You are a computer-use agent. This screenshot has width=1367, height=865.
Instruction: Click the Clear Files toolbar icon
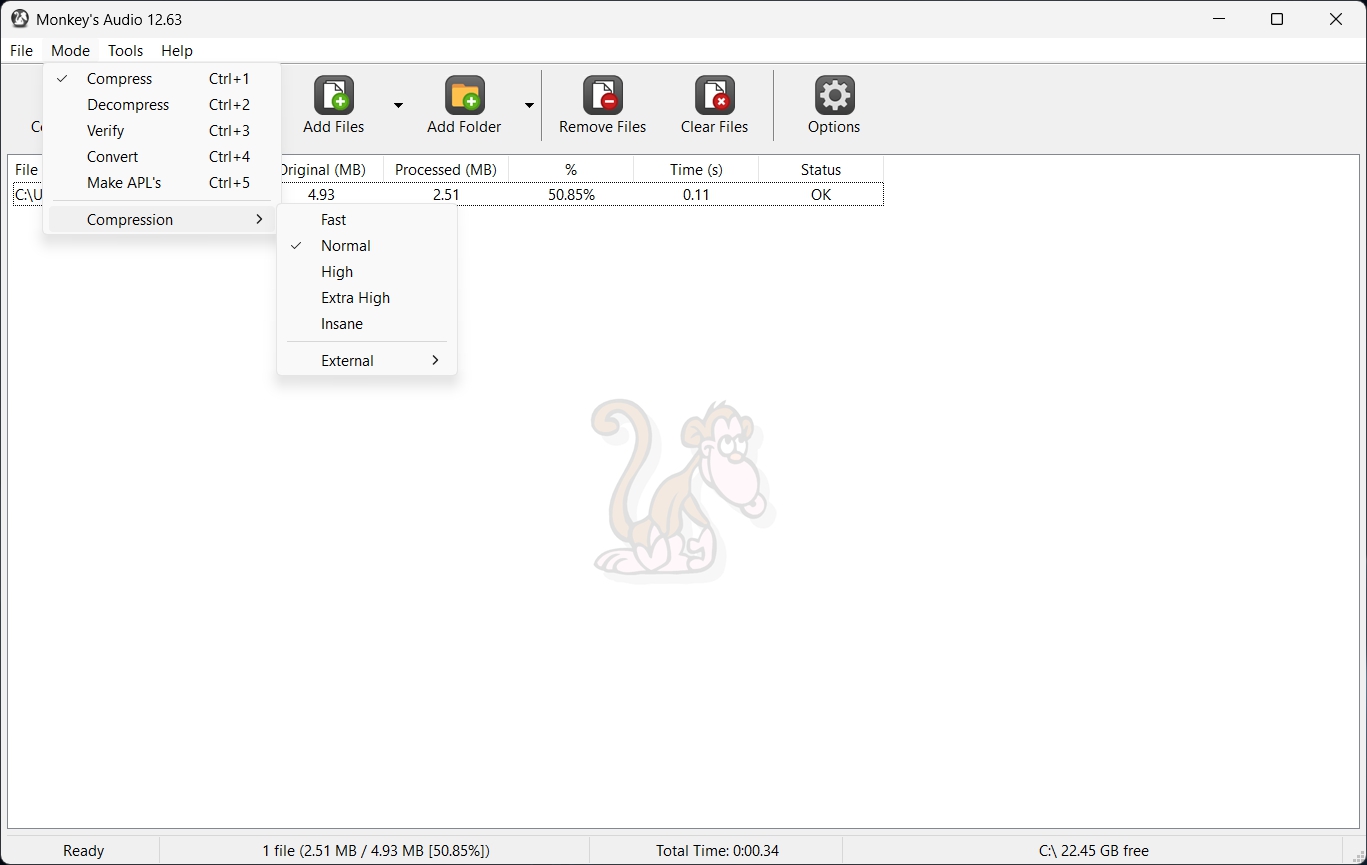coord(715,95)
